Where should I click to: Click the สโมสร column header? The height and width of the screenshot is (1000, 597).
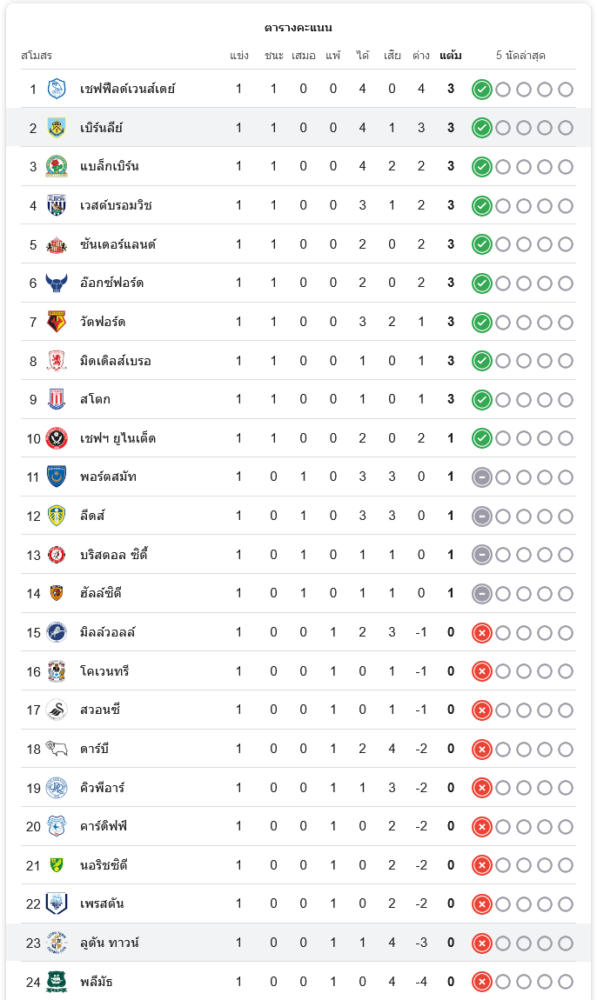click(36, 55)
